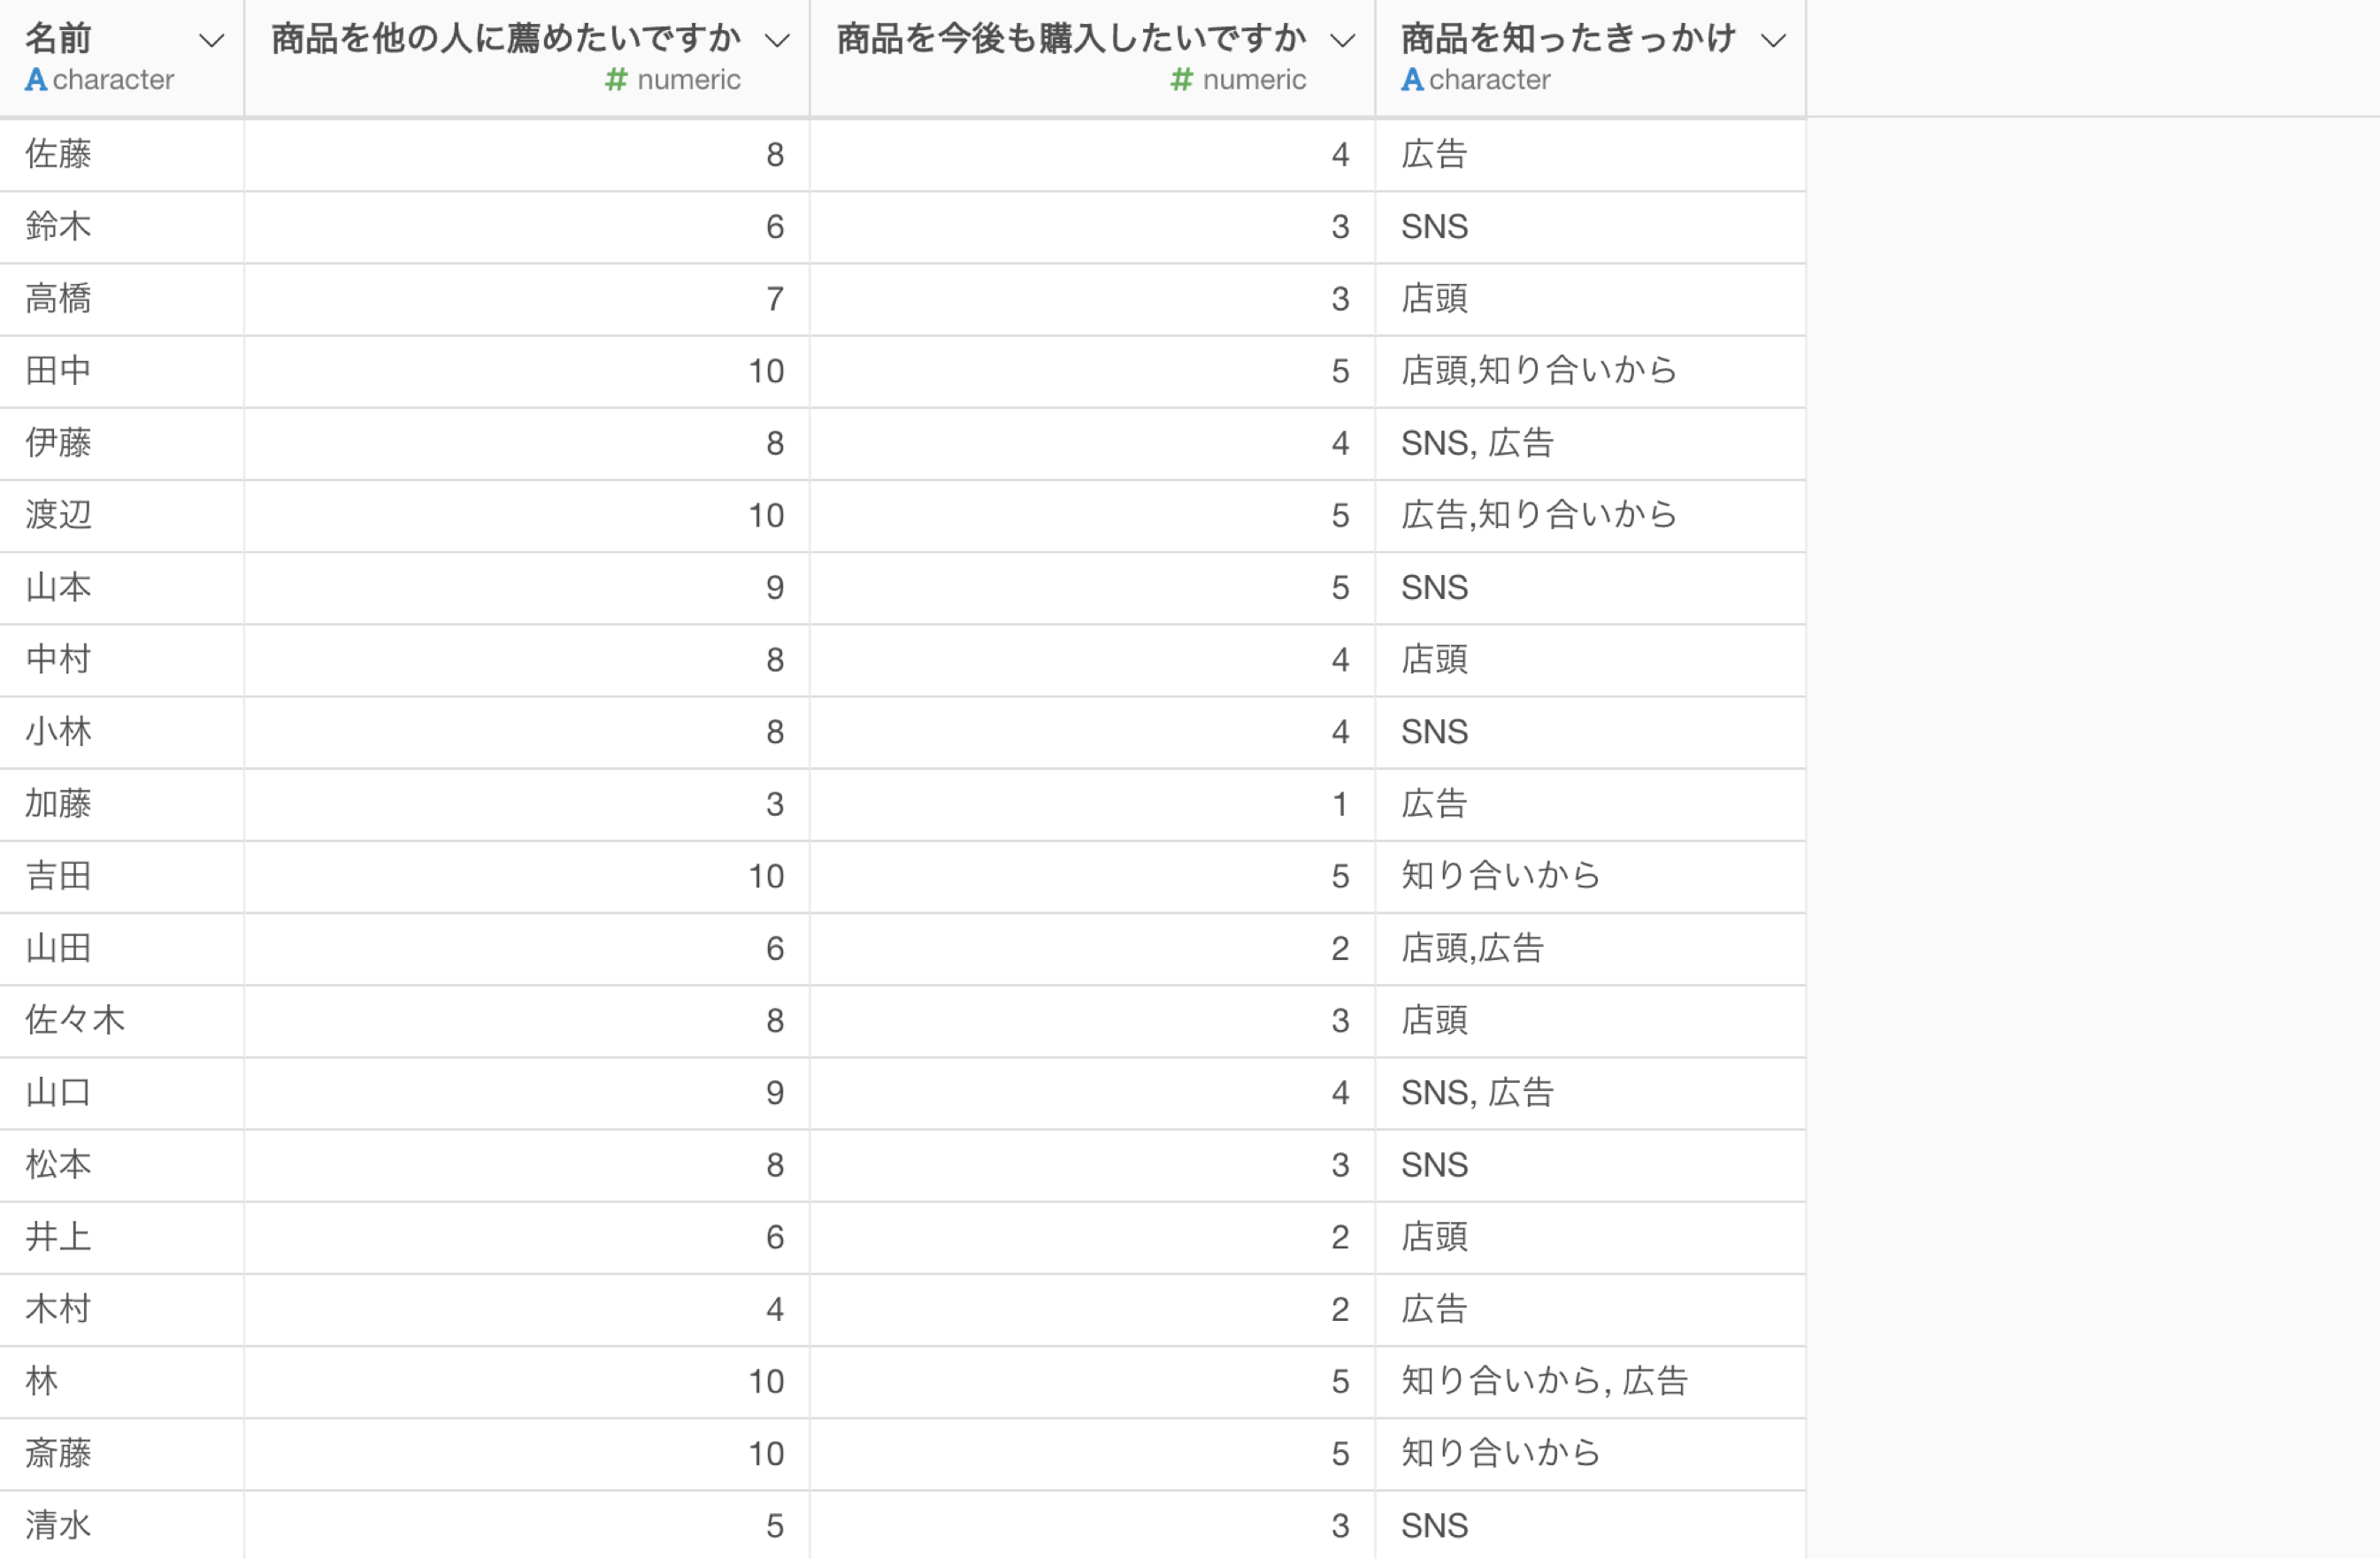
Task: Click numeric type icon under 商品を今後も購入したいですか
Action: pos(1182,79)
